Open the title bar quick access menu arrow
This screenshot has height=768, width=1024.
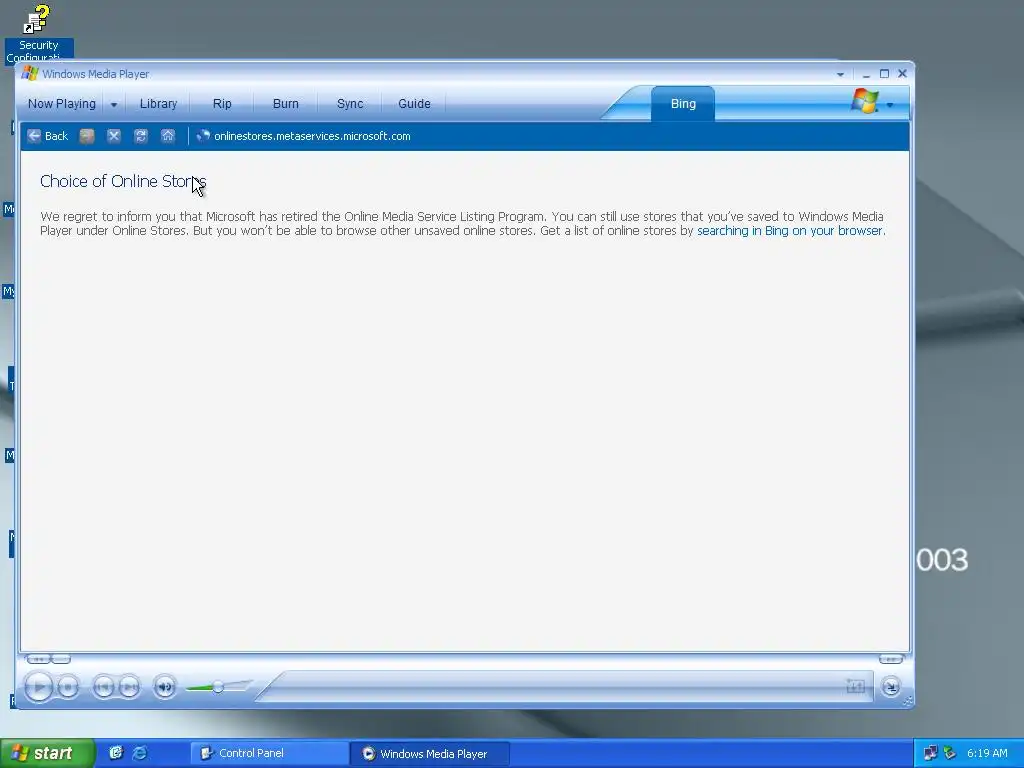pyautogui.click(x=840, y=74)
